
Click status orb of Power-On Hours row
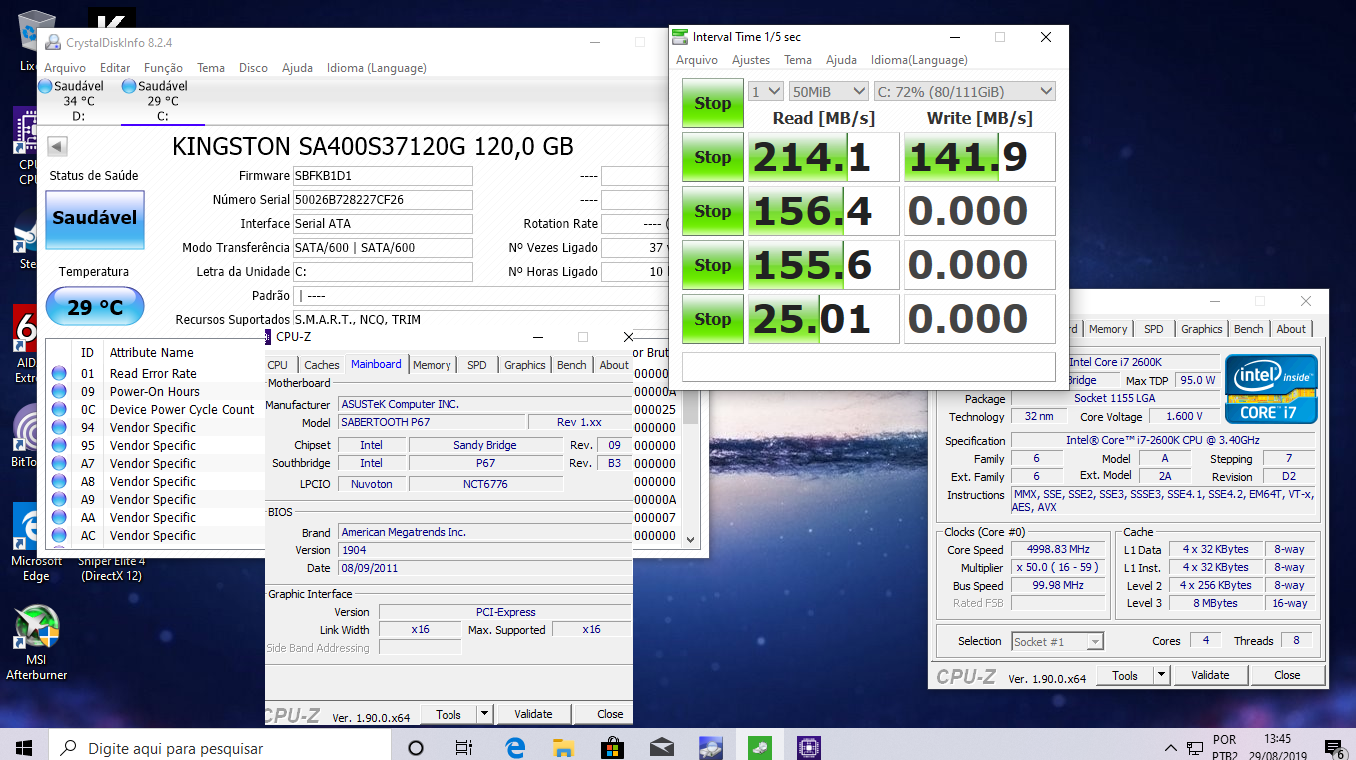point(59,392)
